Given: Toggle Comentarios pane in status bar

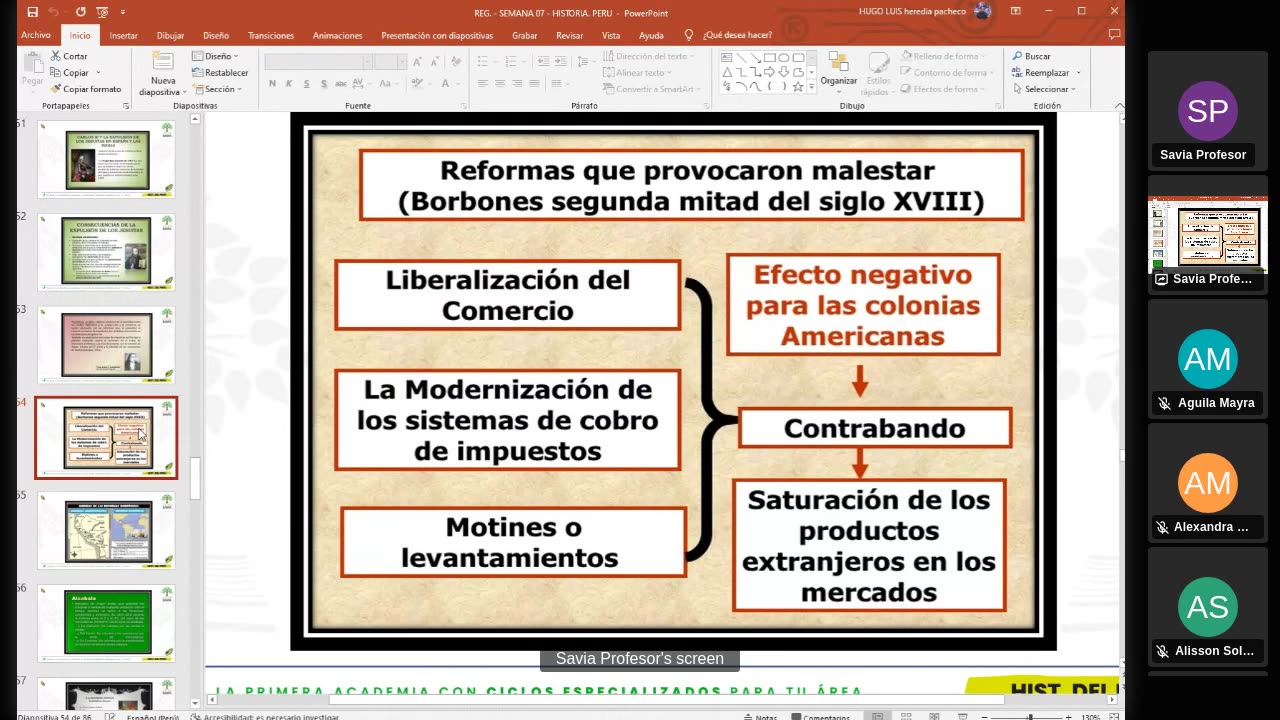Looking at the screenshot, I should pos(820,716).
